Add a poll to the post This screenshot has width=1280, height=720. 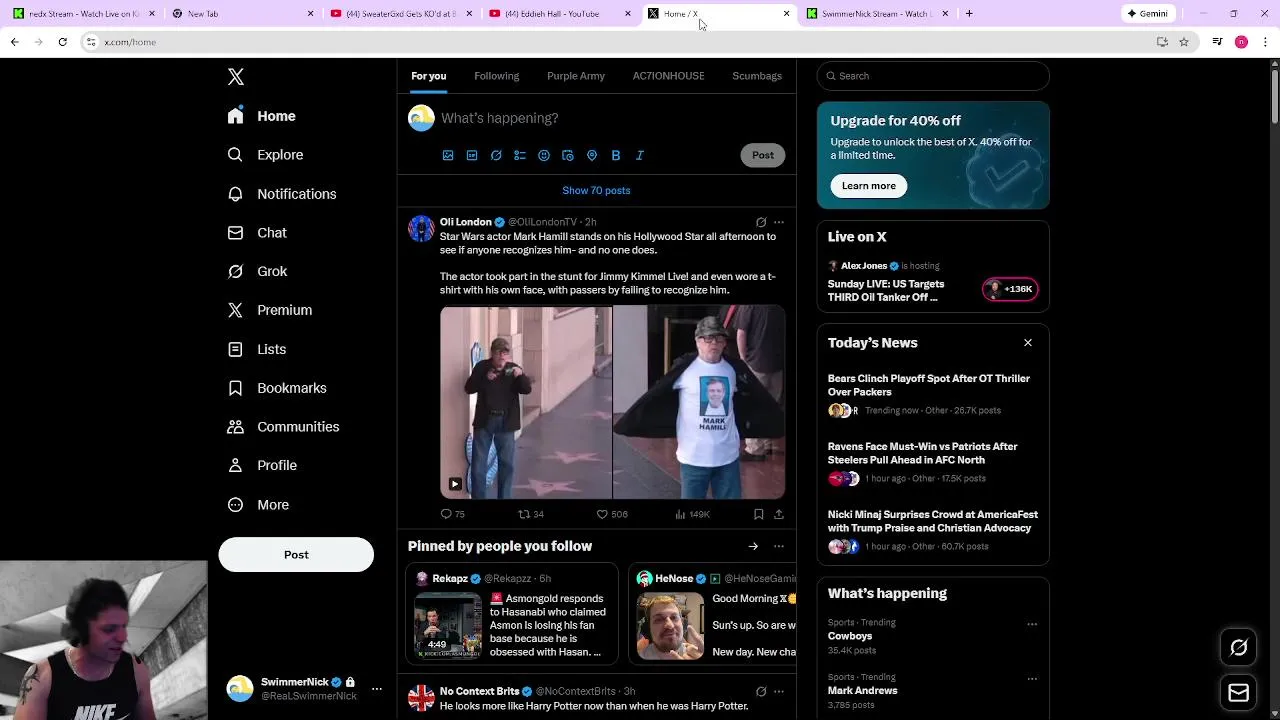coord(520,155)
